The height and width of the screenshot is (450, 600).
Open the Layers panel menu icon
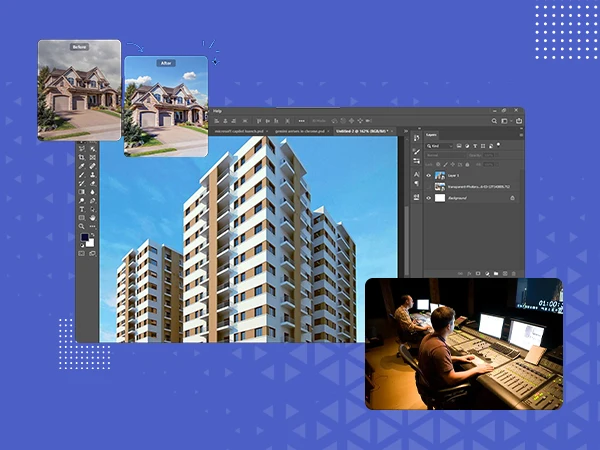click(522, 135)
